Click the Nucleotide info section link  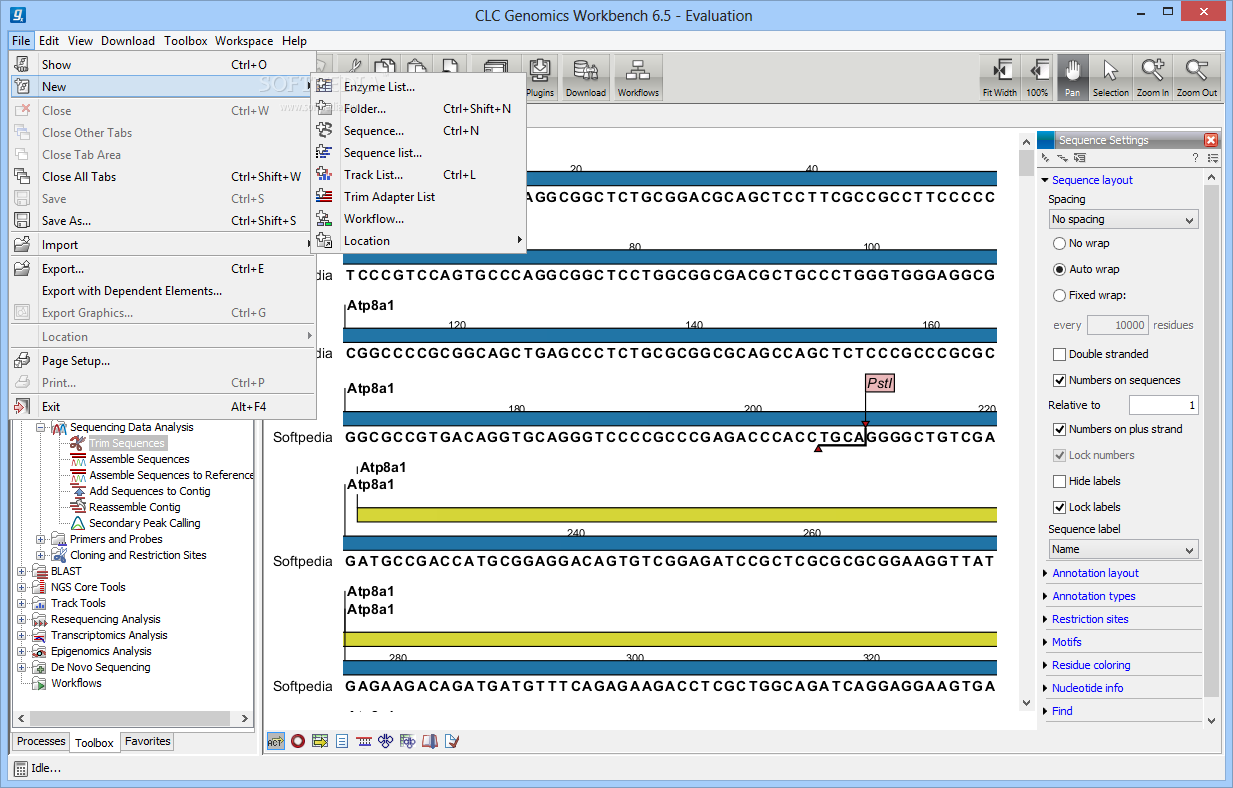coord(1088,688)
